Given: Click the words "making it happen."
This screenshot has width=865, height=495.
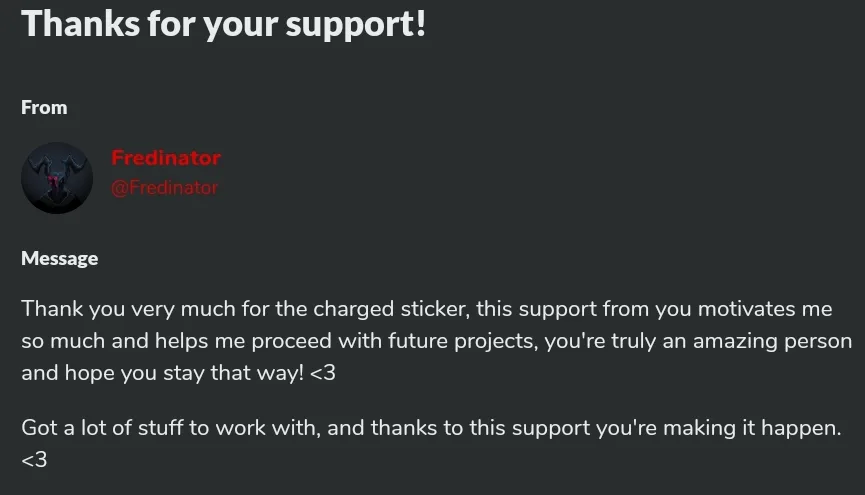Looking at the screenshot, I should click(x=752, y=428).
